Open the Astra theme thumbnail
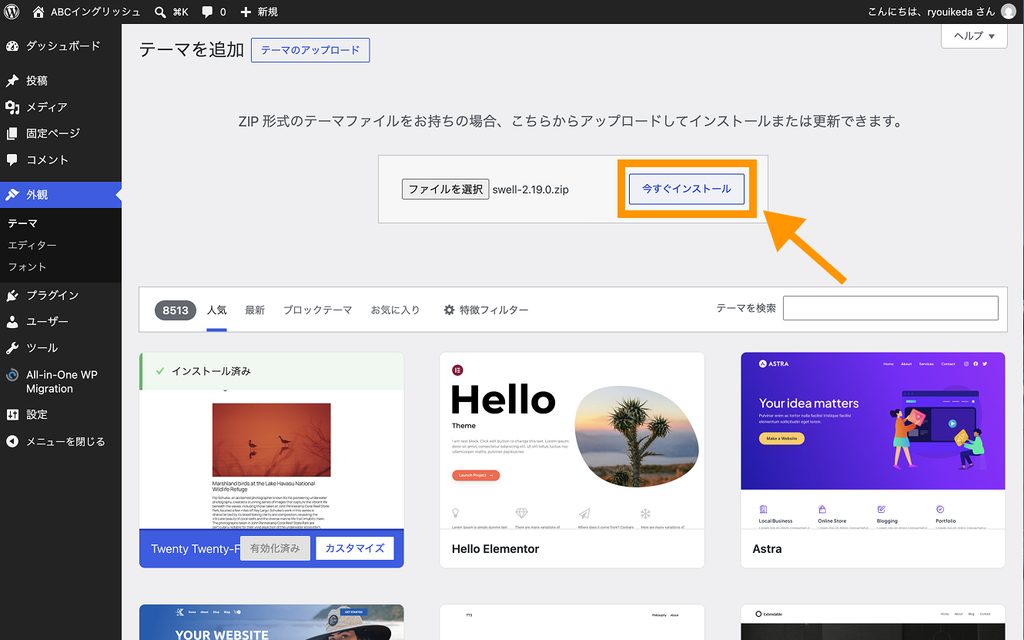The height and width of the screenshot is (640, 1024). [872, 441]
